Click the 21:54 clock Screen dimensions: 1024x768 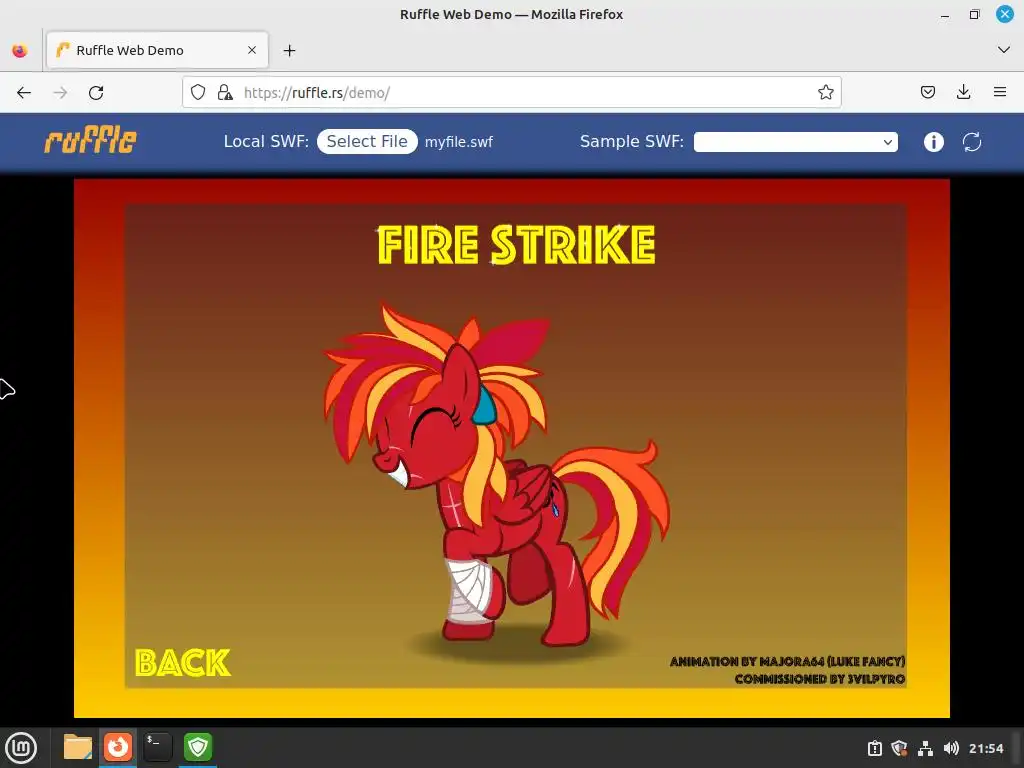tap(985, 748)
